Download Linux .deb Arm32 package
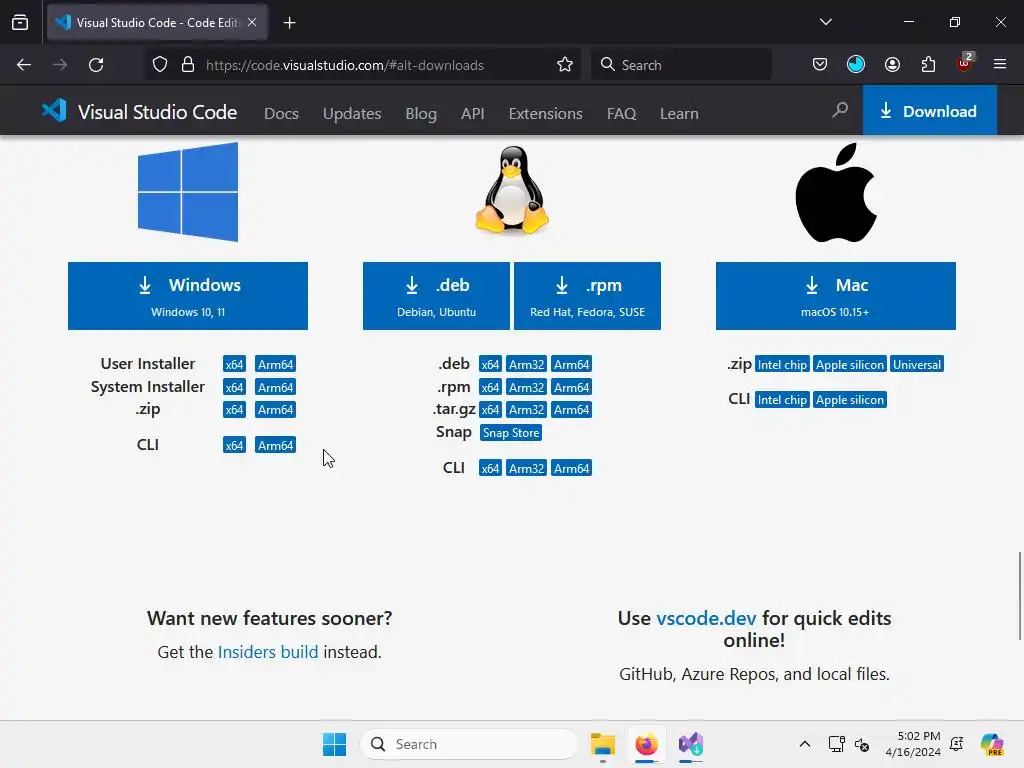 coord(526,364)
